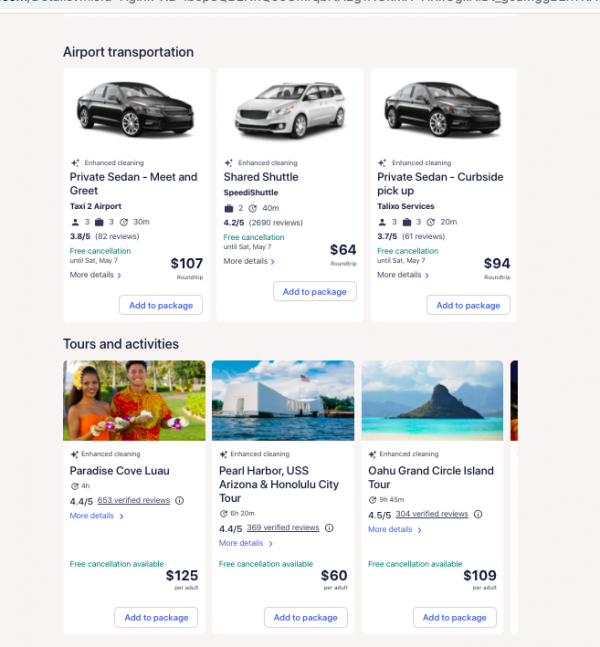Click info icon next to 304 verified reviews
600x647 pixels.
click(478, 514)
